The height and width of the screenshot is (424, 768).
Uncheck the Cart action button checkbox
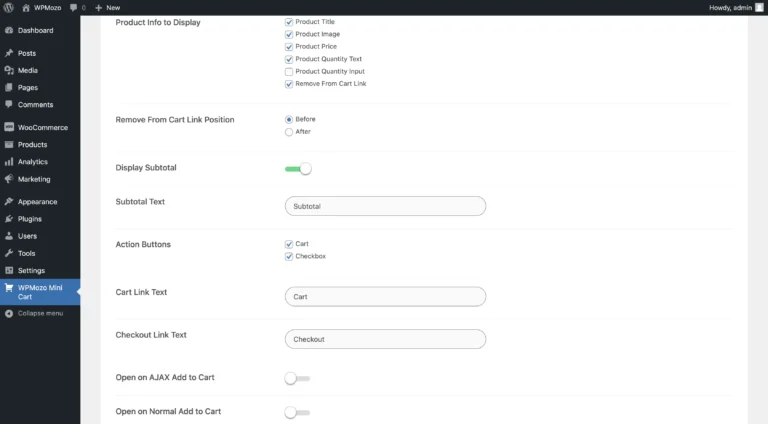pos(289,244)
